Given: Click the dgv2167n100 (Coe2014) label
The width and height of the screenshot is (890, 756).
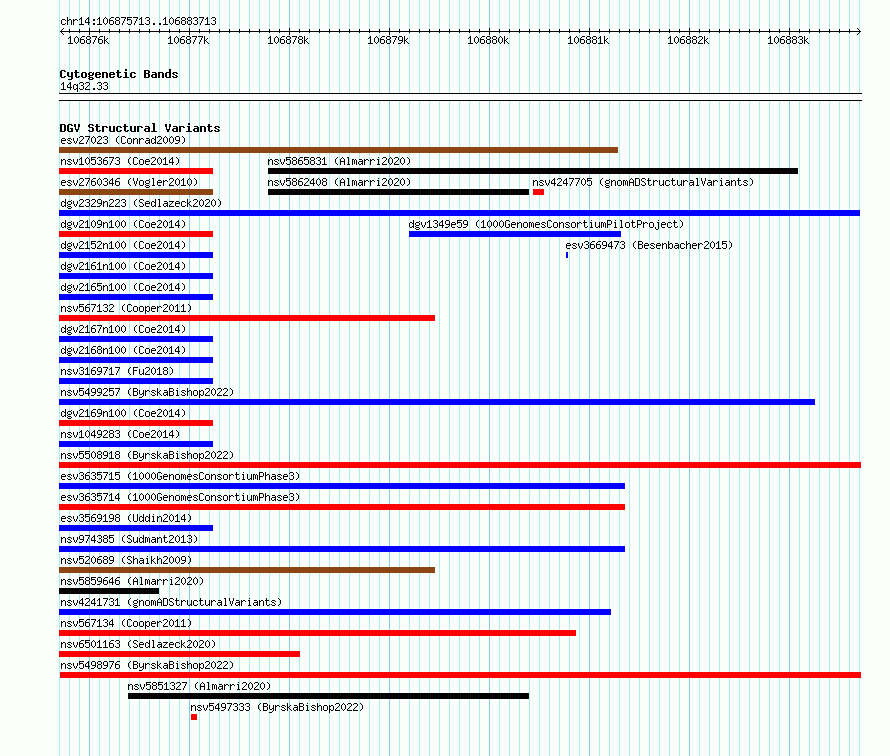Looking at the screenshot, I should coord(123,329).
